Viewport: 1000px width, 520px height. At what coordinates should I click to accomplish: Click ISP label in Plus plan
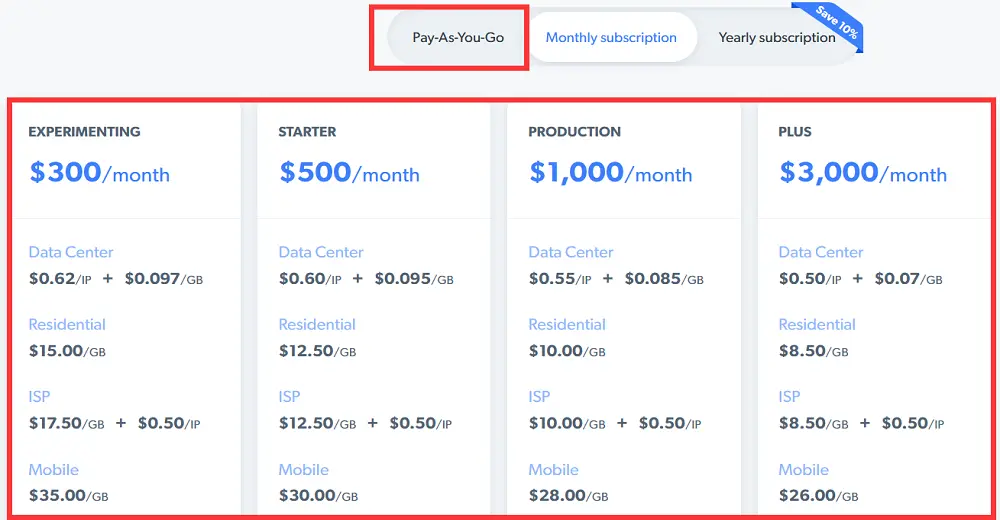[x=789, y=396]
